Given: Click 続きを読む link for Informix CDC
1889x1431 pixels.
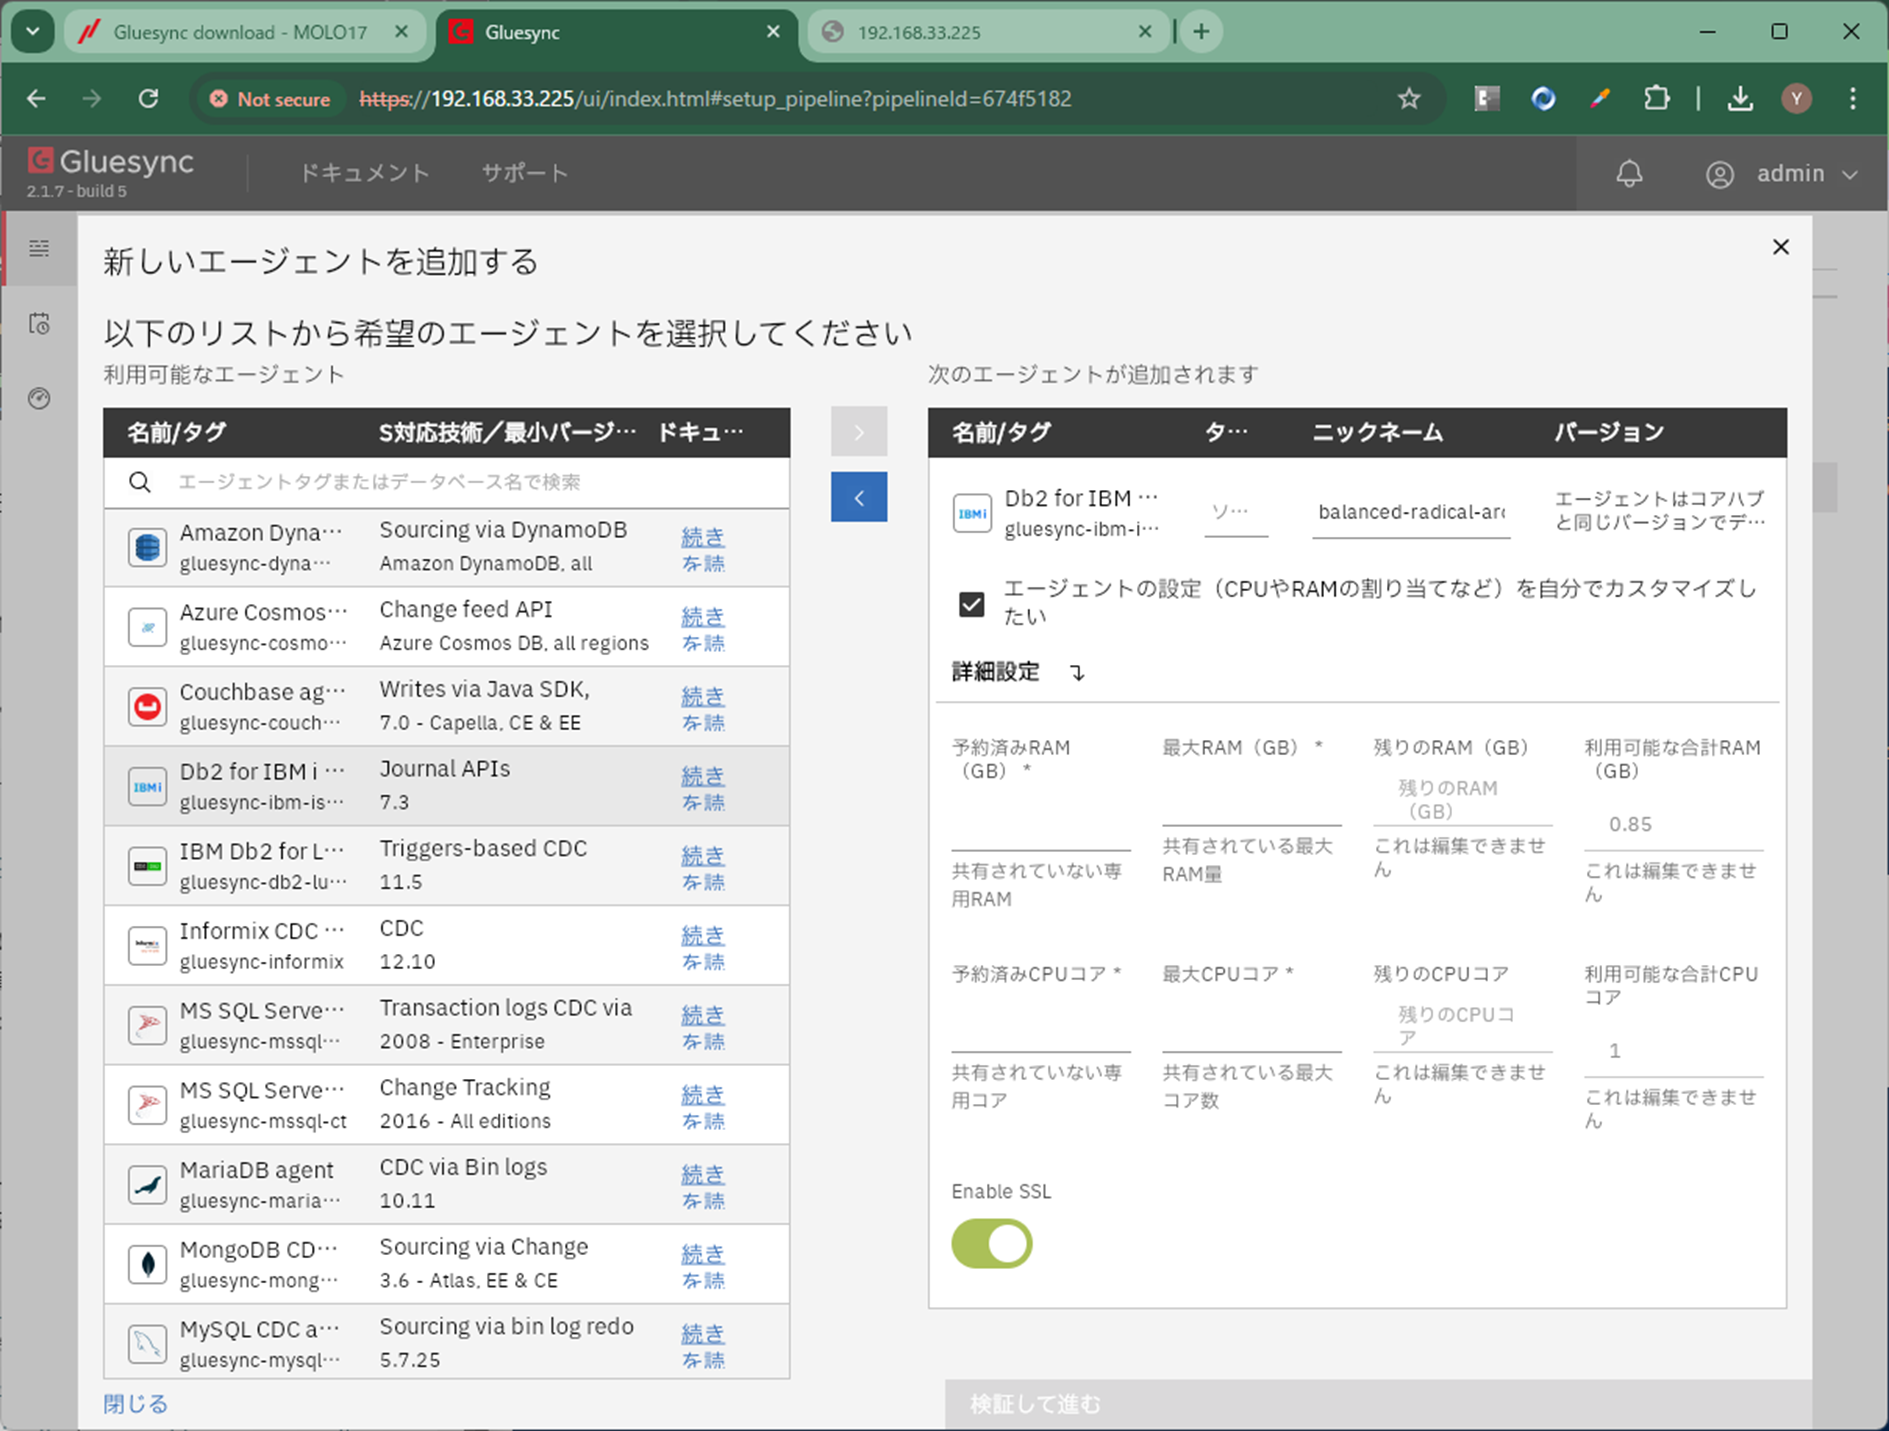Looking at the screenshot, I should click(x=702, y=947).
